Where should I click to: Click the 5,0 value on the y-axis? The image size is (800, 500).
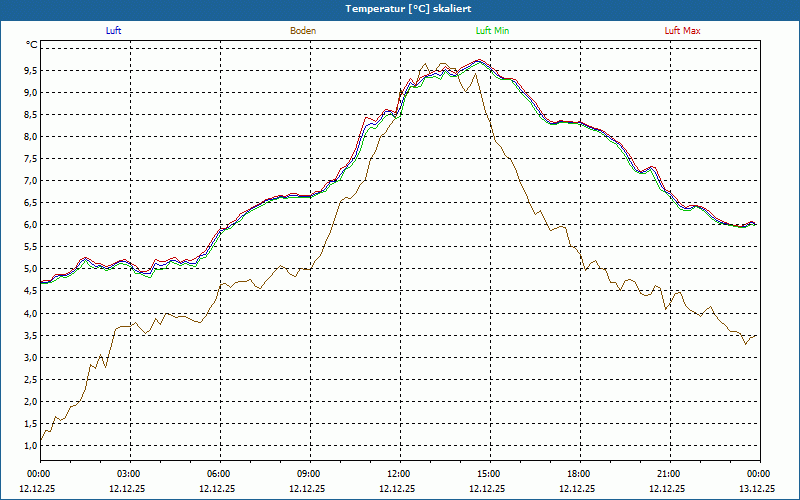click(x=31, y=269)
